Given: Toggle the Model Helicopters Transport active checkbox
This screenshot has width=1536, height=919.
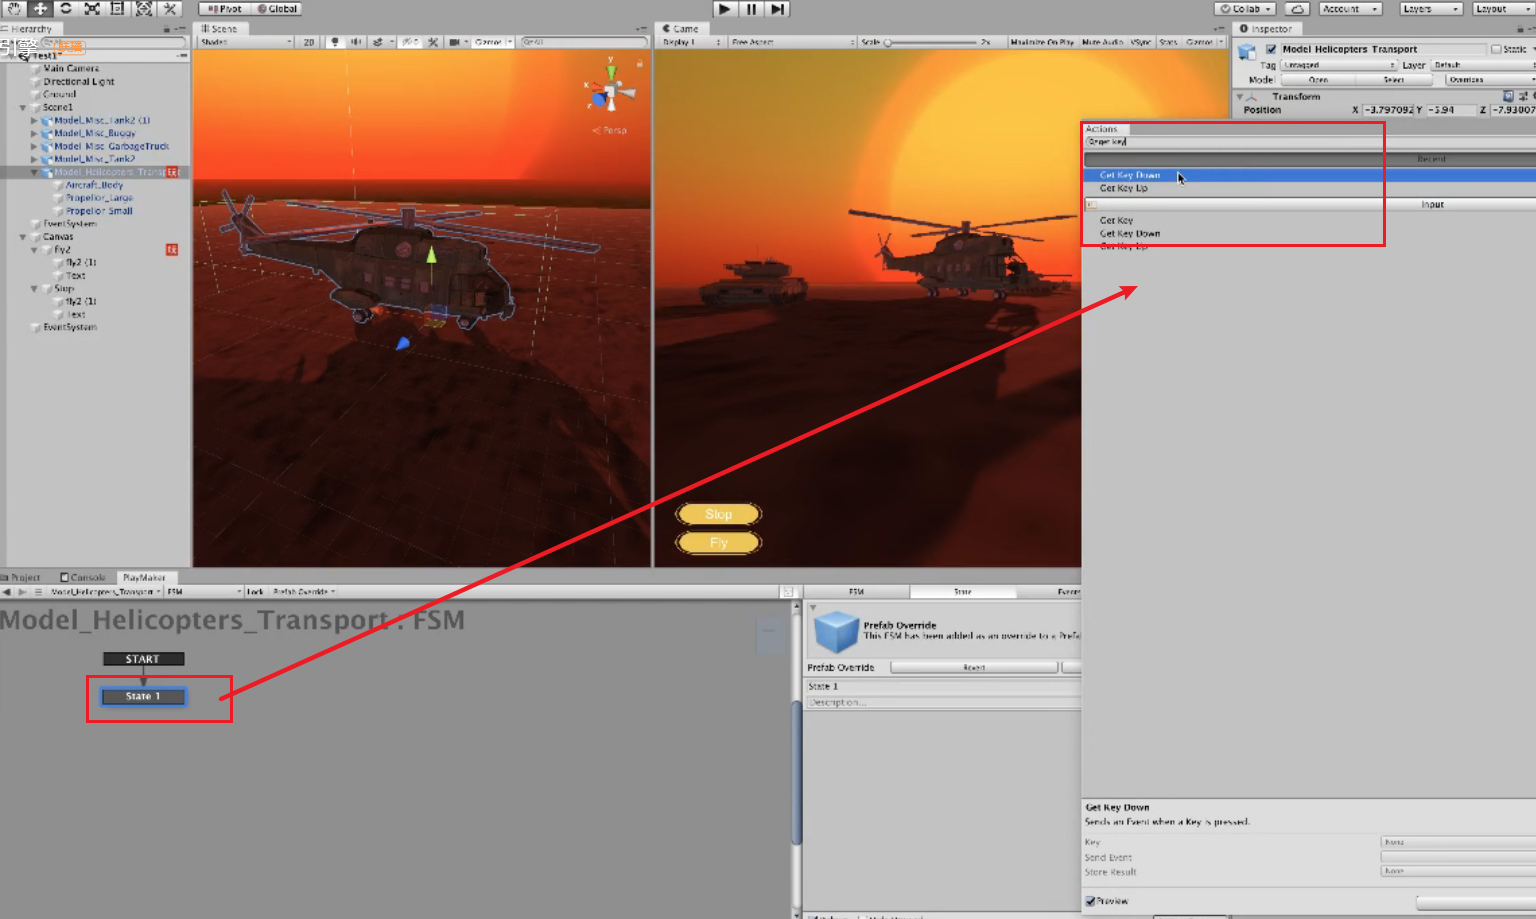Looking at the screenshot, I should click(1270, 48).
